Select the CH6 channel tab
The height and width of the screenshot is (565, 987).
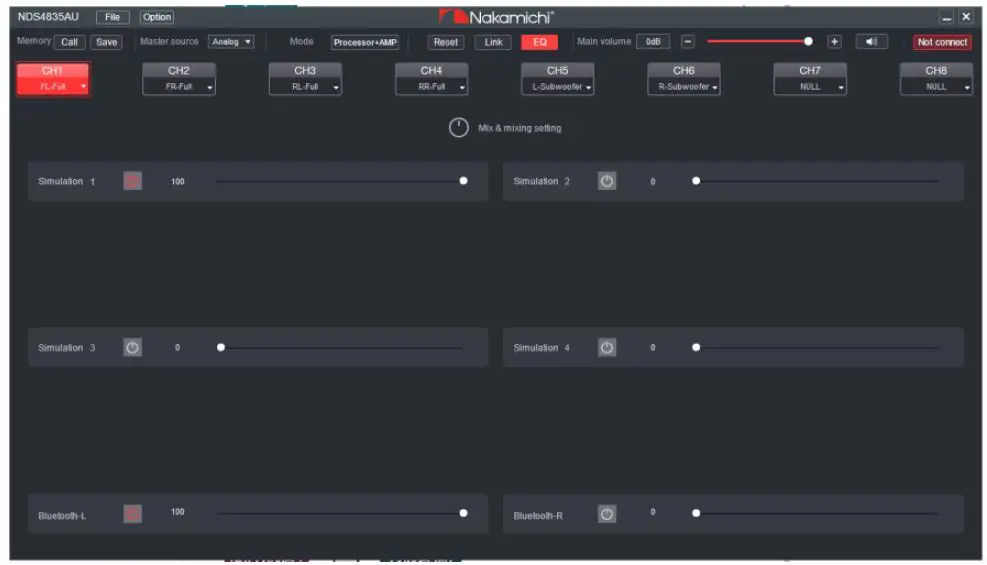pyautogui.click(x=684, y=70)
